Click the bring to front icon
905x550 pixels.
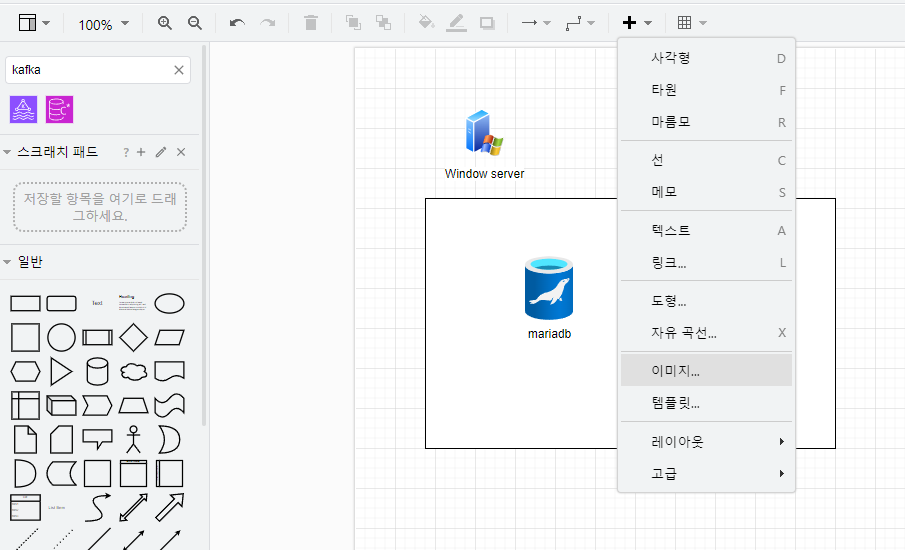coord(353,23)
